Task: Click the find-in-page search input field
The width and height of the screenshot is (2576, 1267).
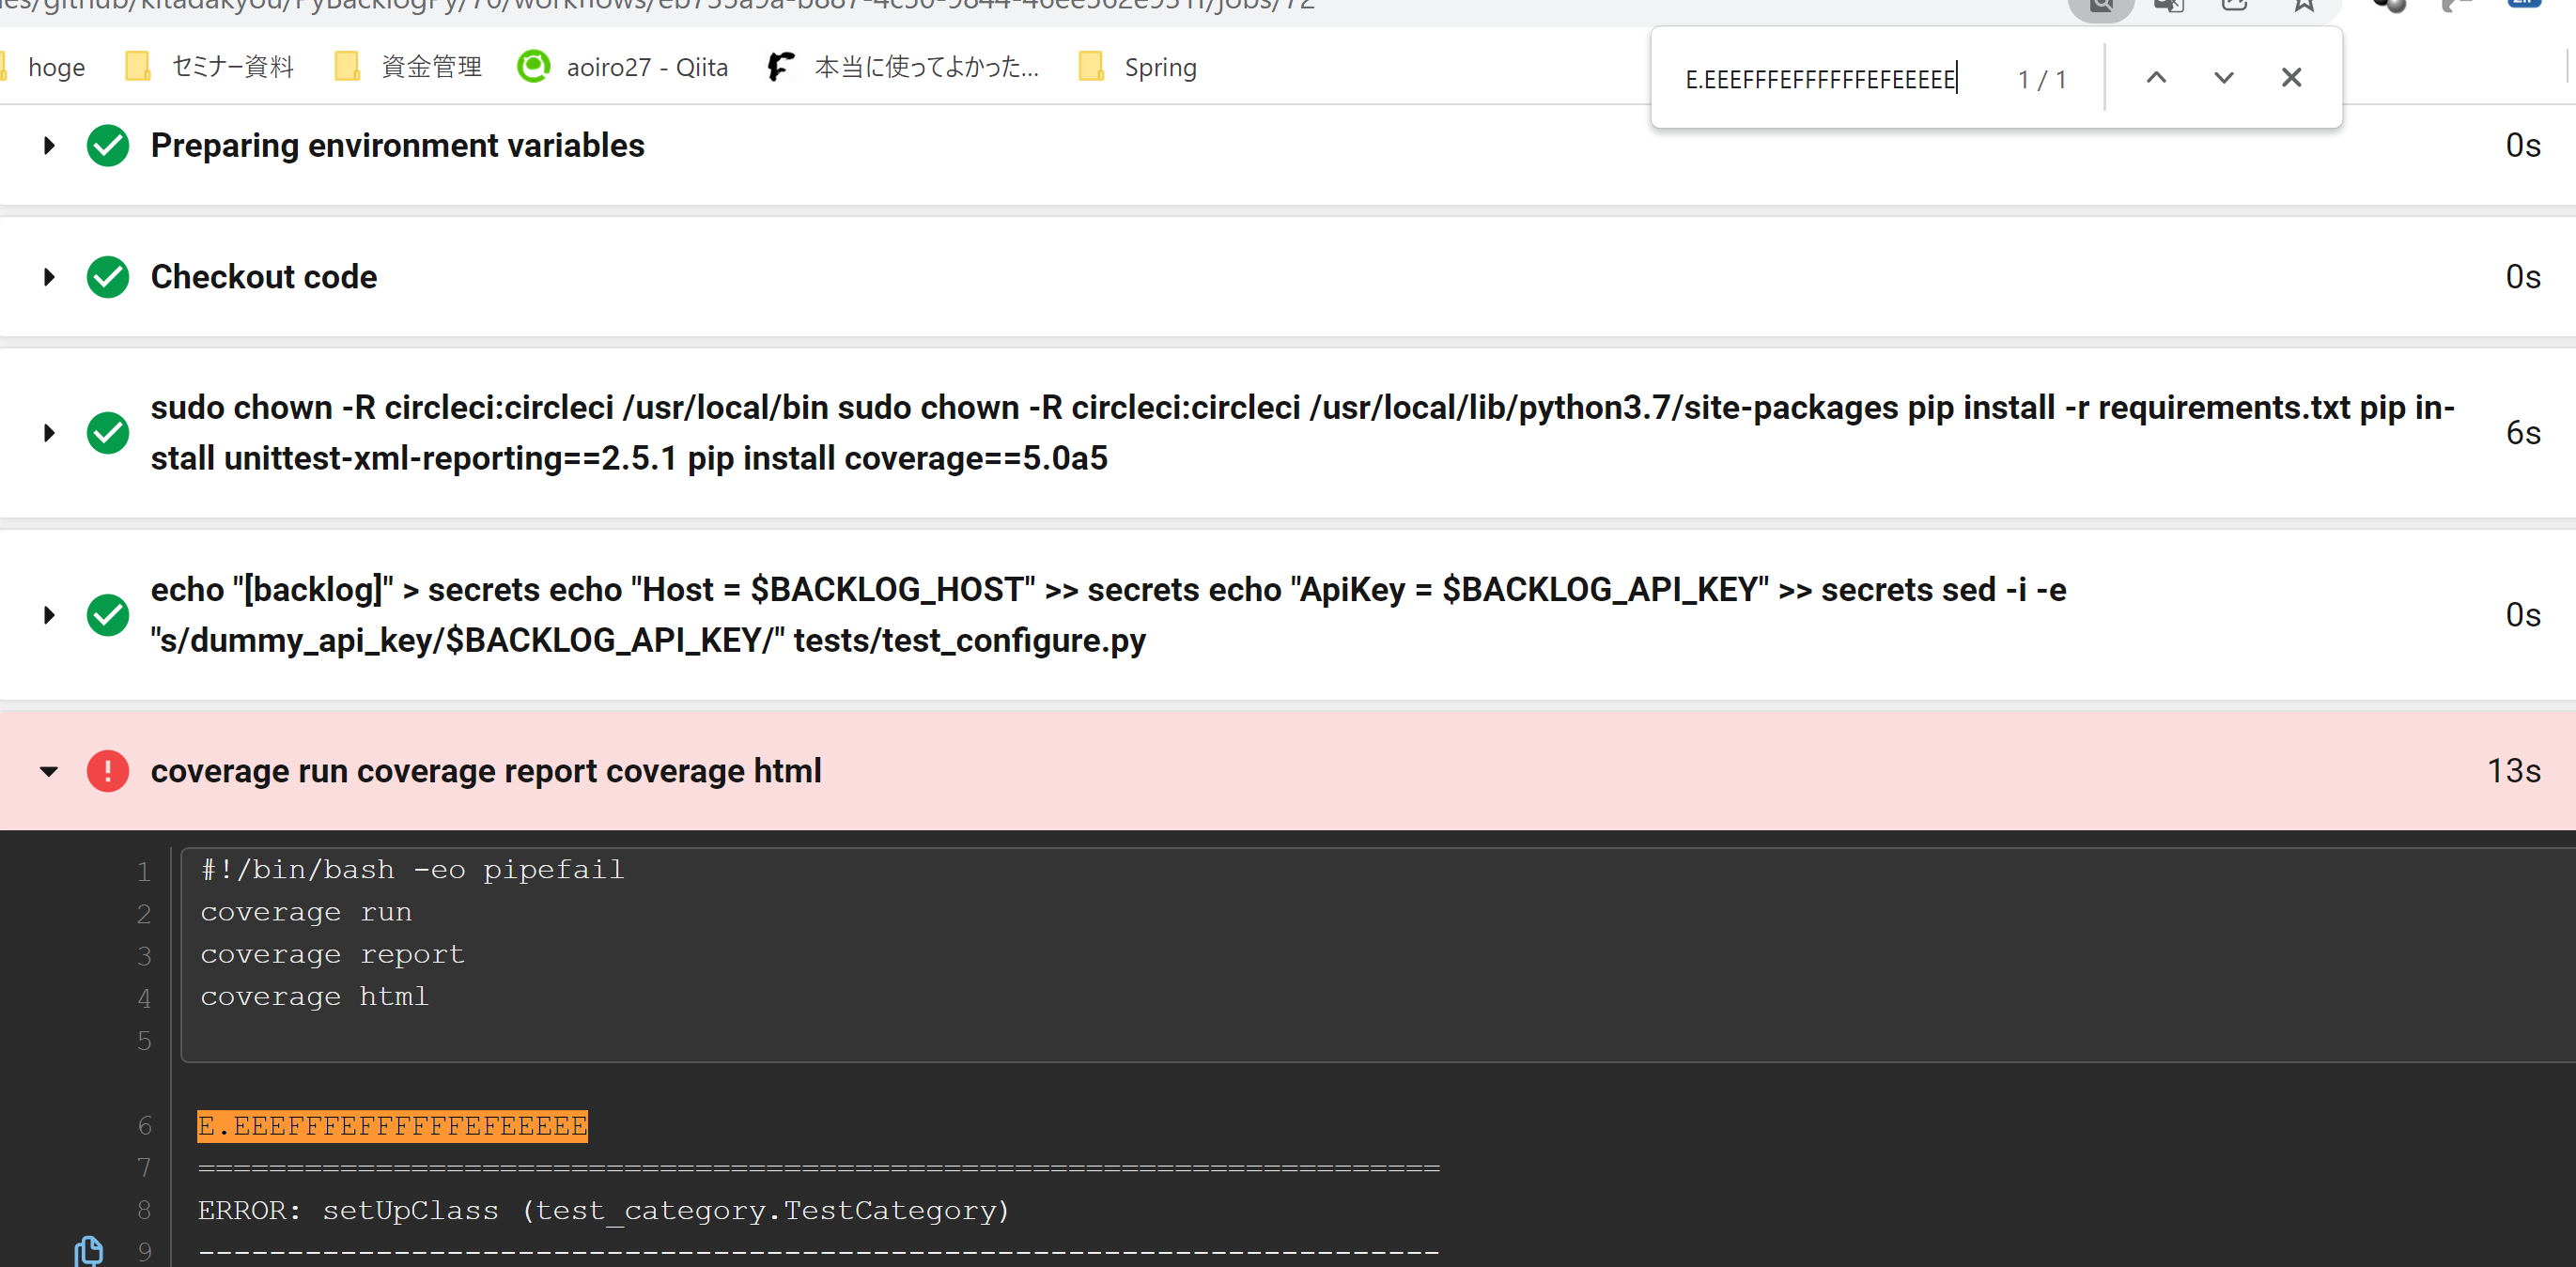Action: coord(1820,78)
